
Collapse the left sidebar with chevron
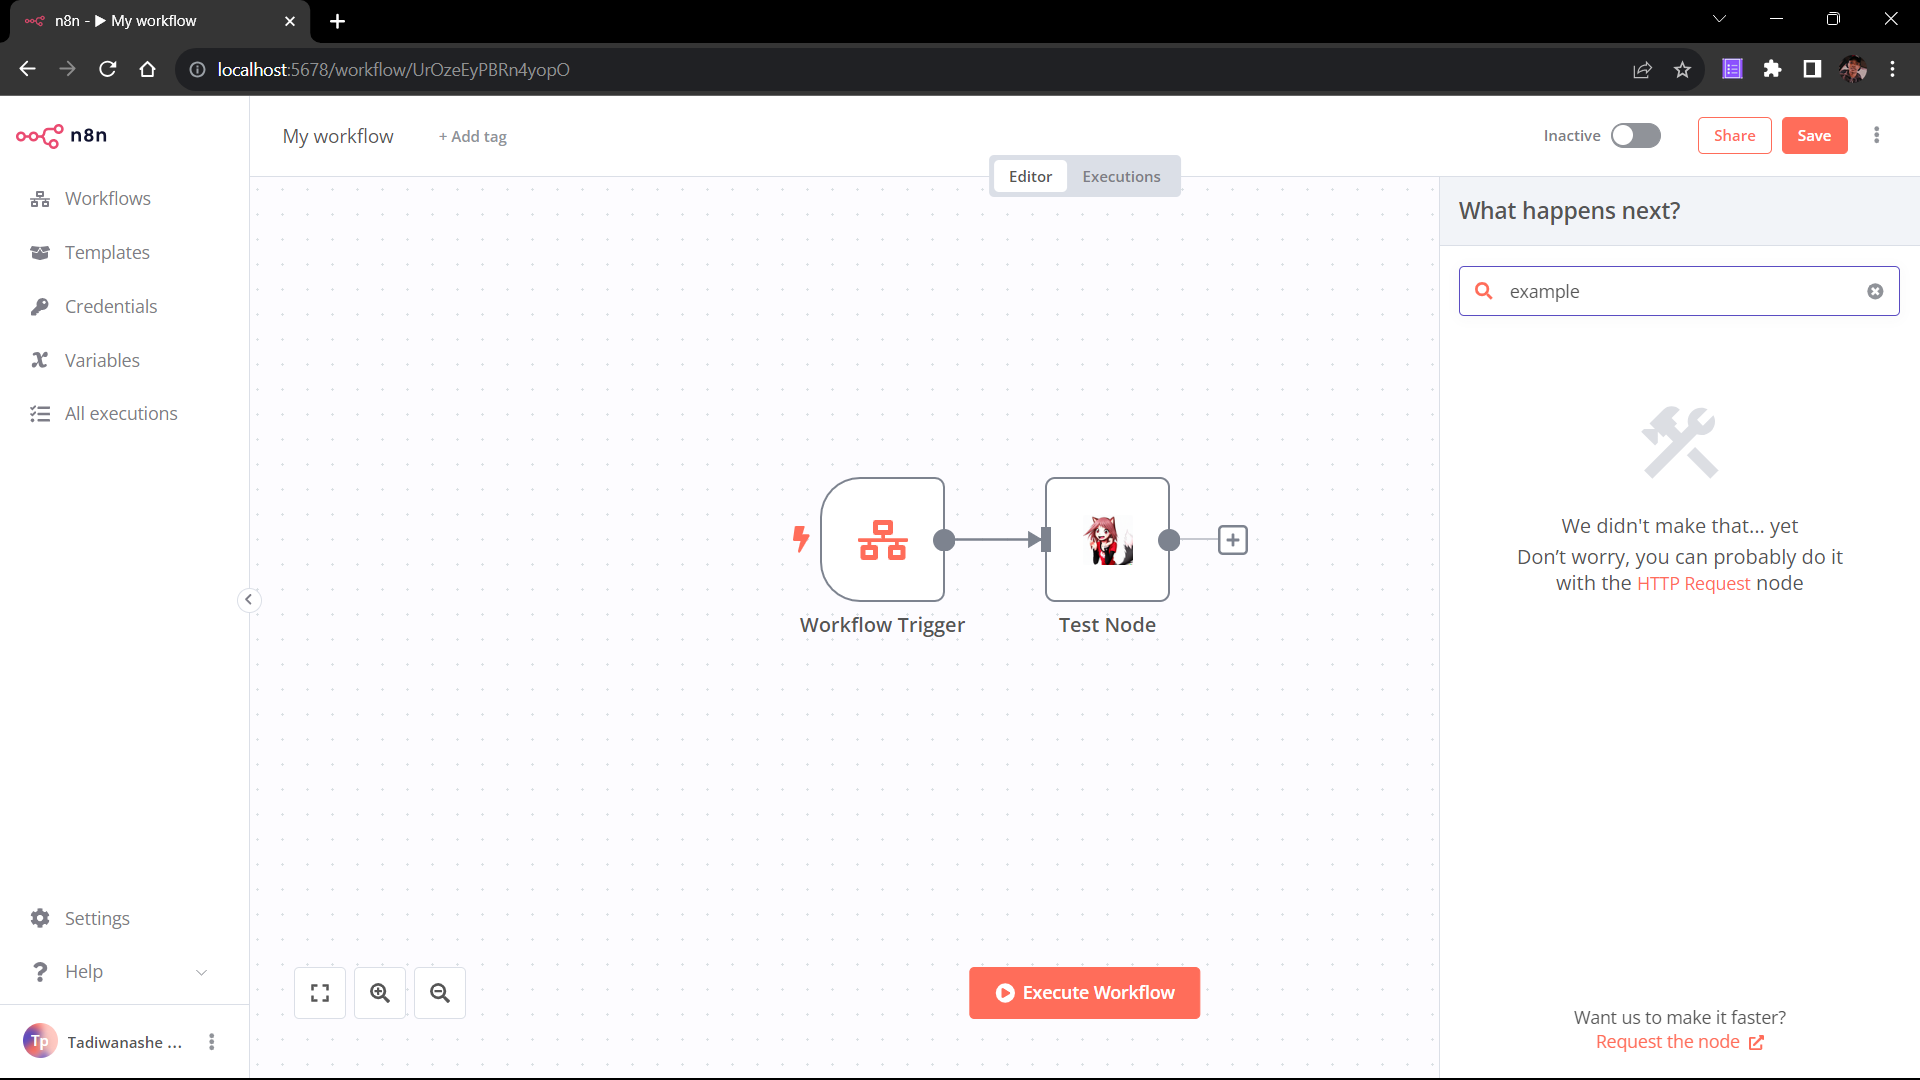point(249,600)
